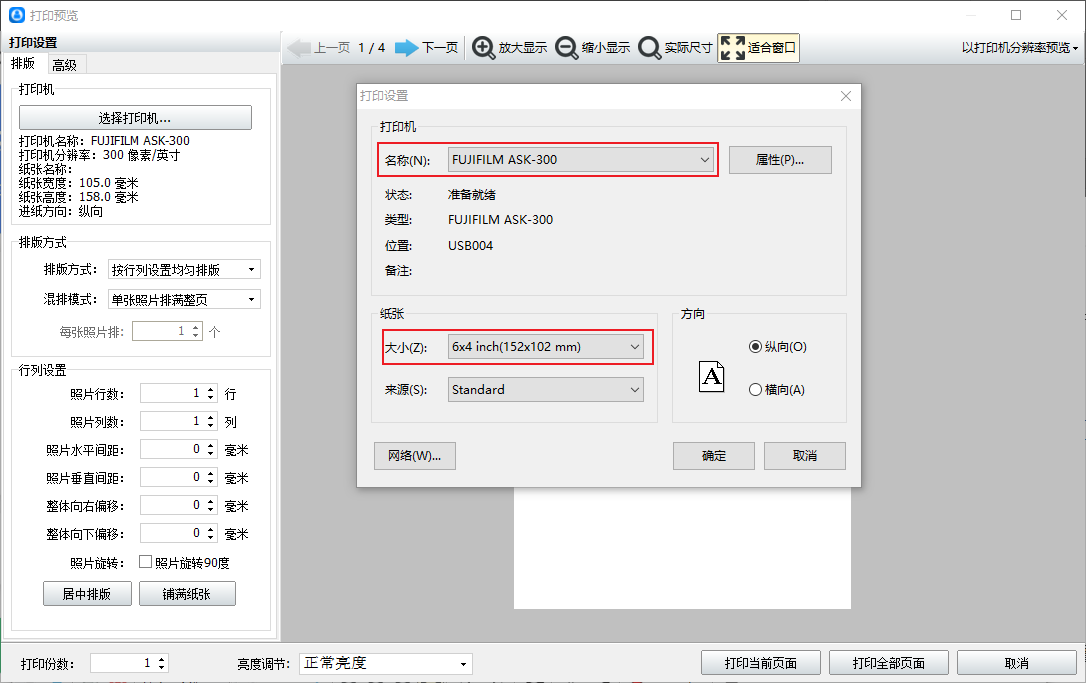
Task: Open printer 属性(P) properties
Action: click(780, 160)
